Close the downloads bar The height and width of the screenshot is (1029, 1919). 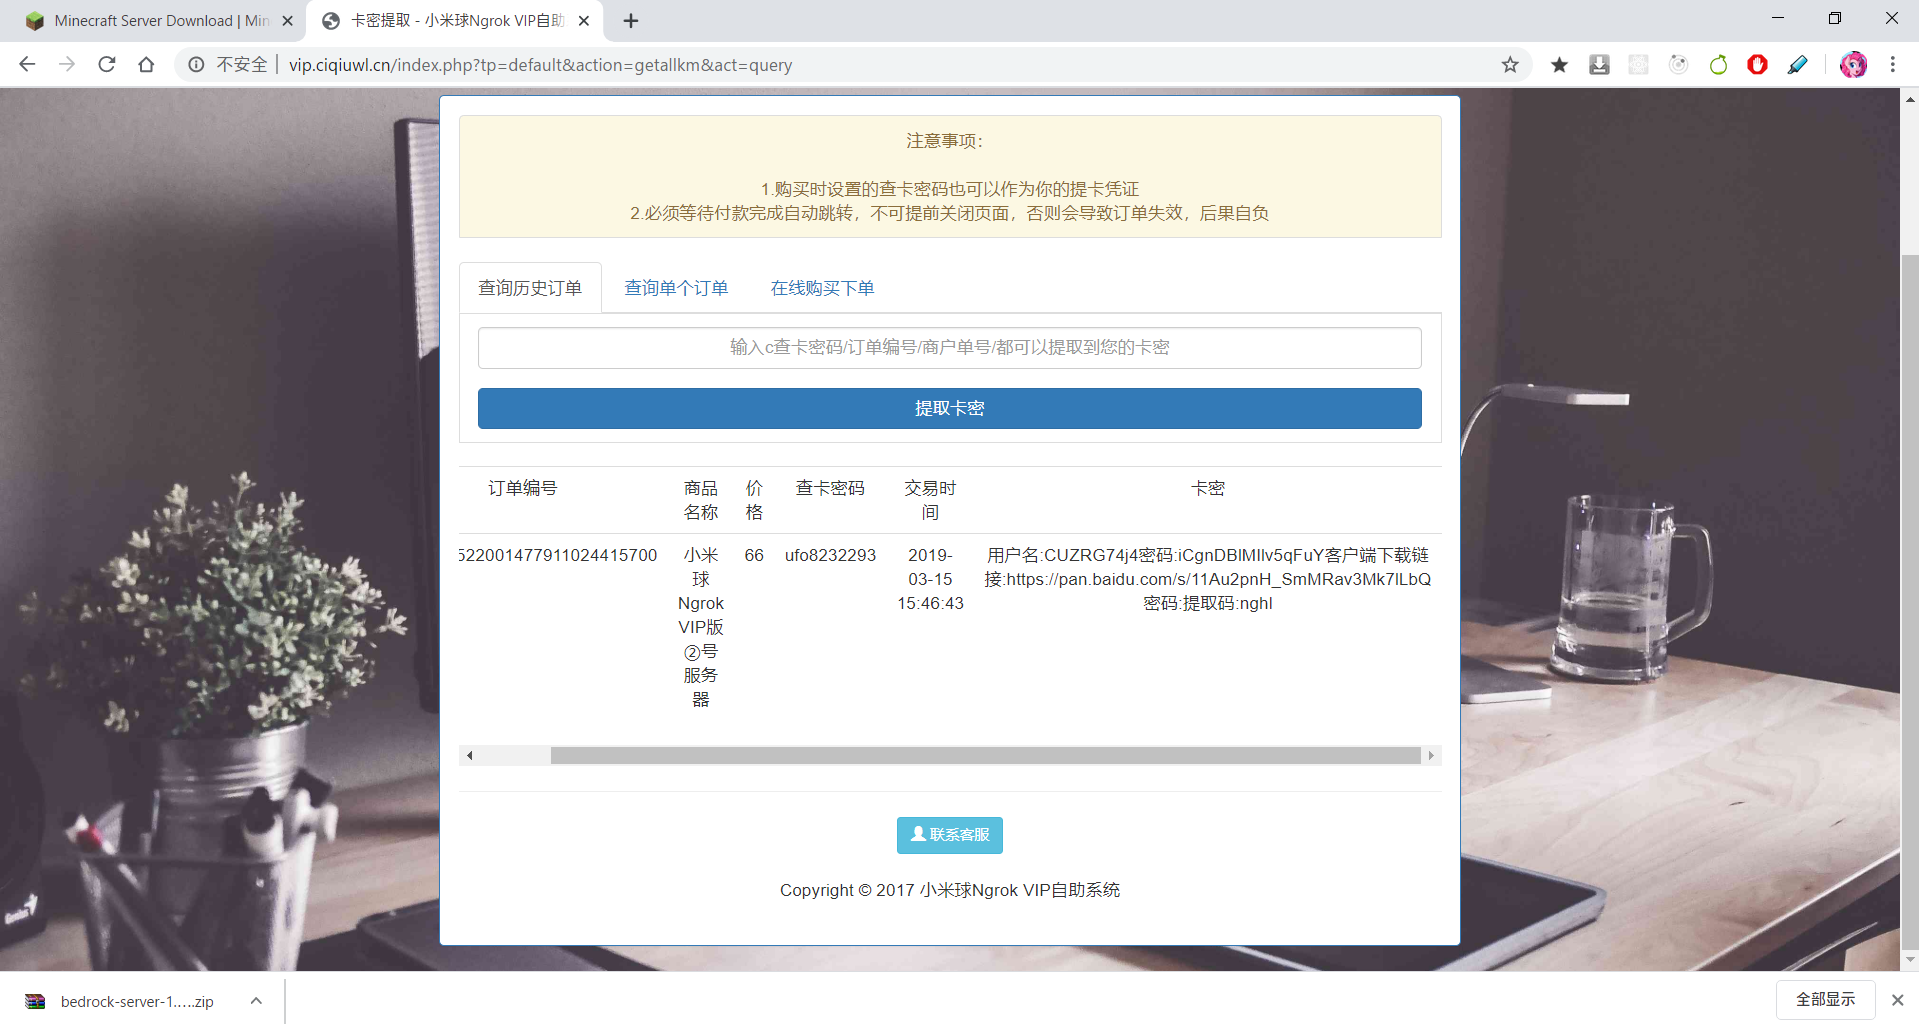click(x=1897, y=1000)
